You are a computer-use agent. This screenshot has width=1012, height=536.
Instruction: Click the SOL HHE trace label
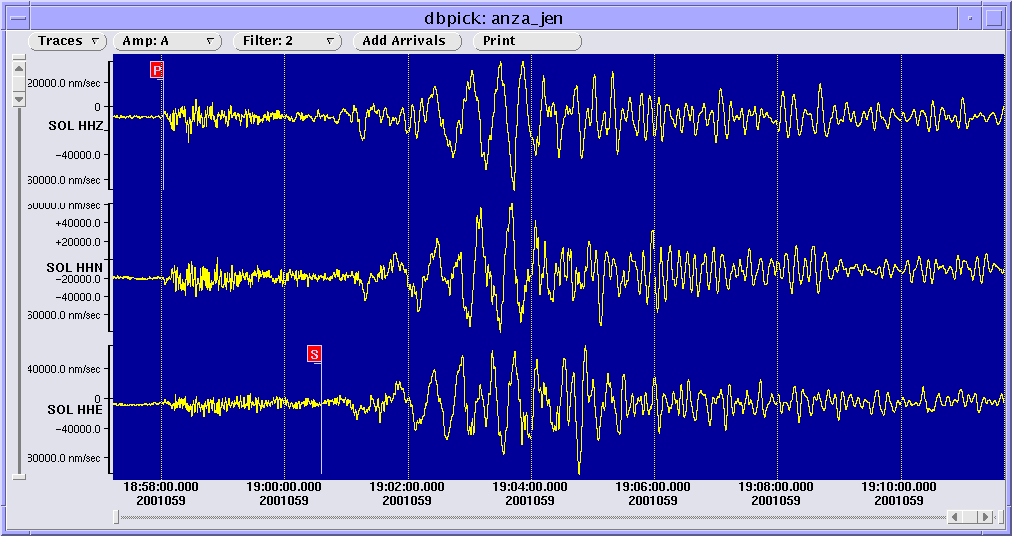click(76, 410)
